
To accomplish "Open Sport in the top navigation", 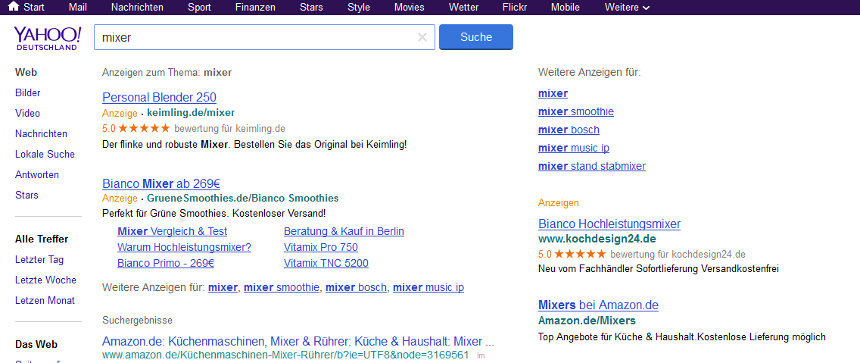I will point(199,7).
